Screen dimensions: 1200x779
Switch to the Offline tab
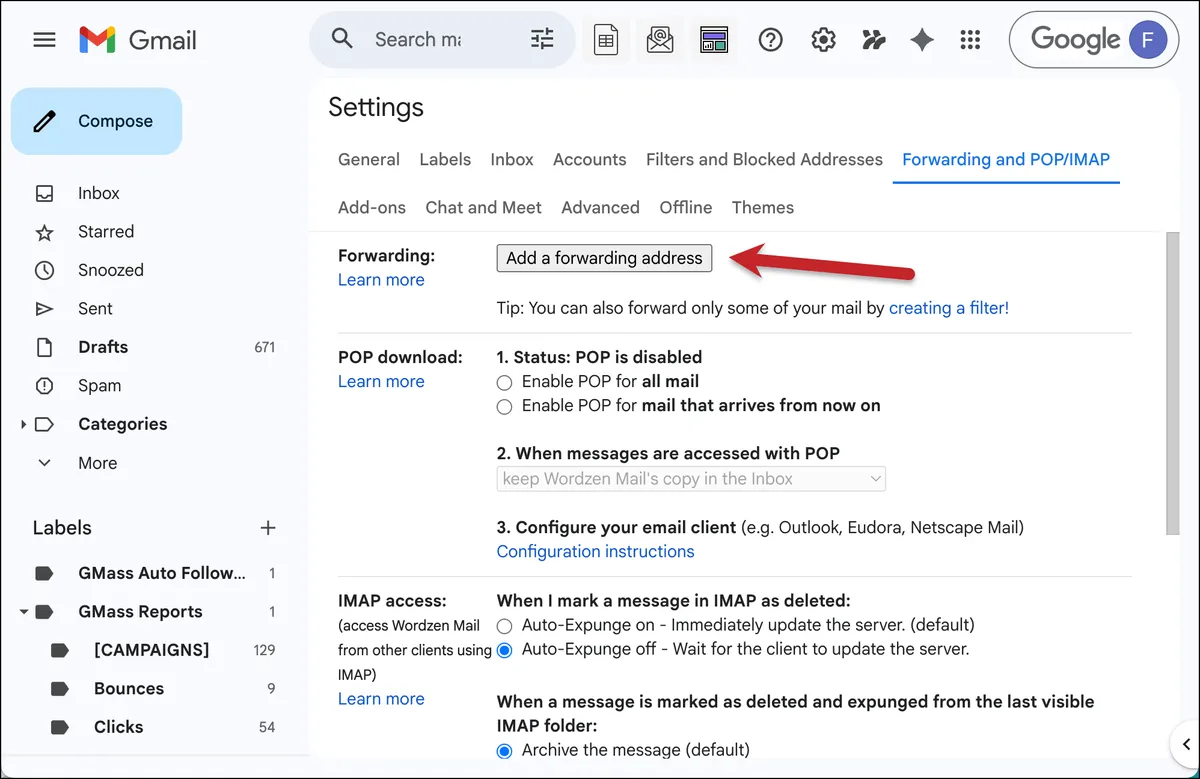pyautogui.click(x=686, y=207)
